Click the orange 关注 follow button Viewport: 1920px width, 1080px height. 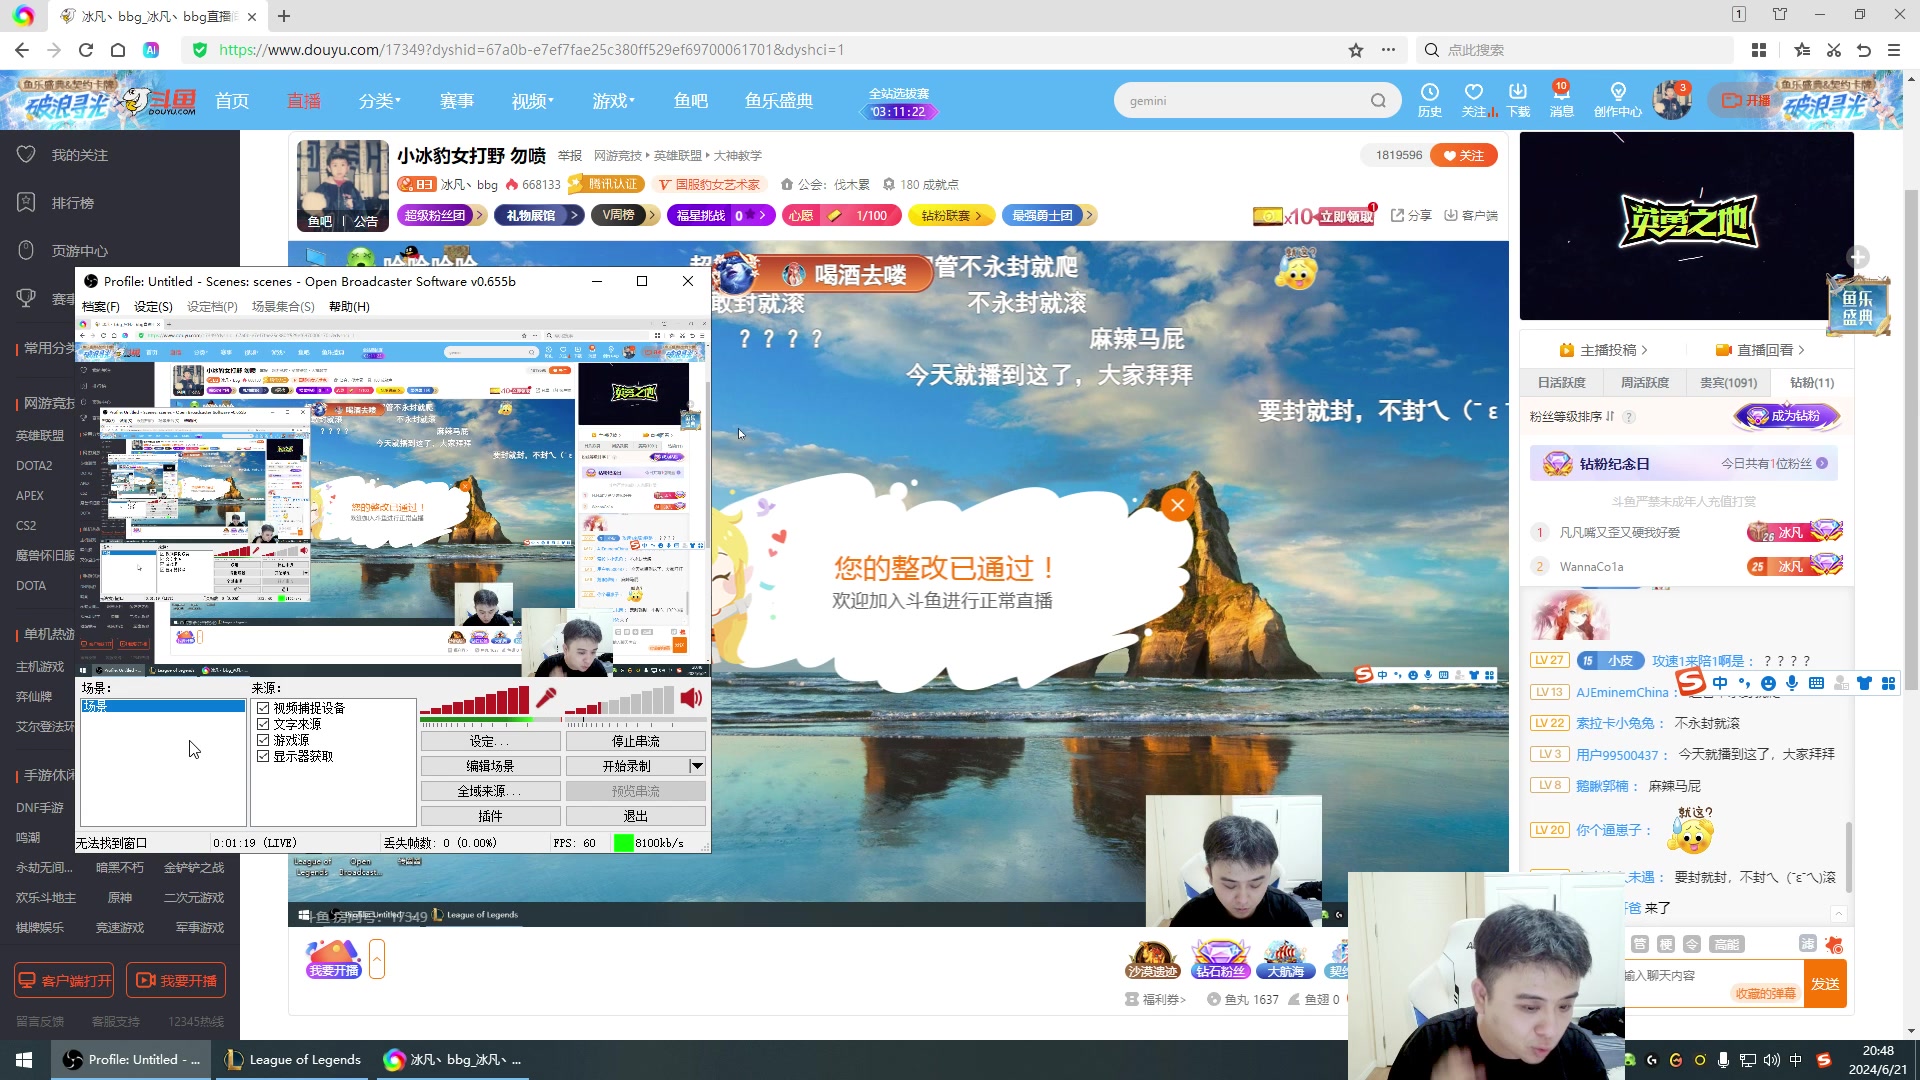pos(1464,155)
